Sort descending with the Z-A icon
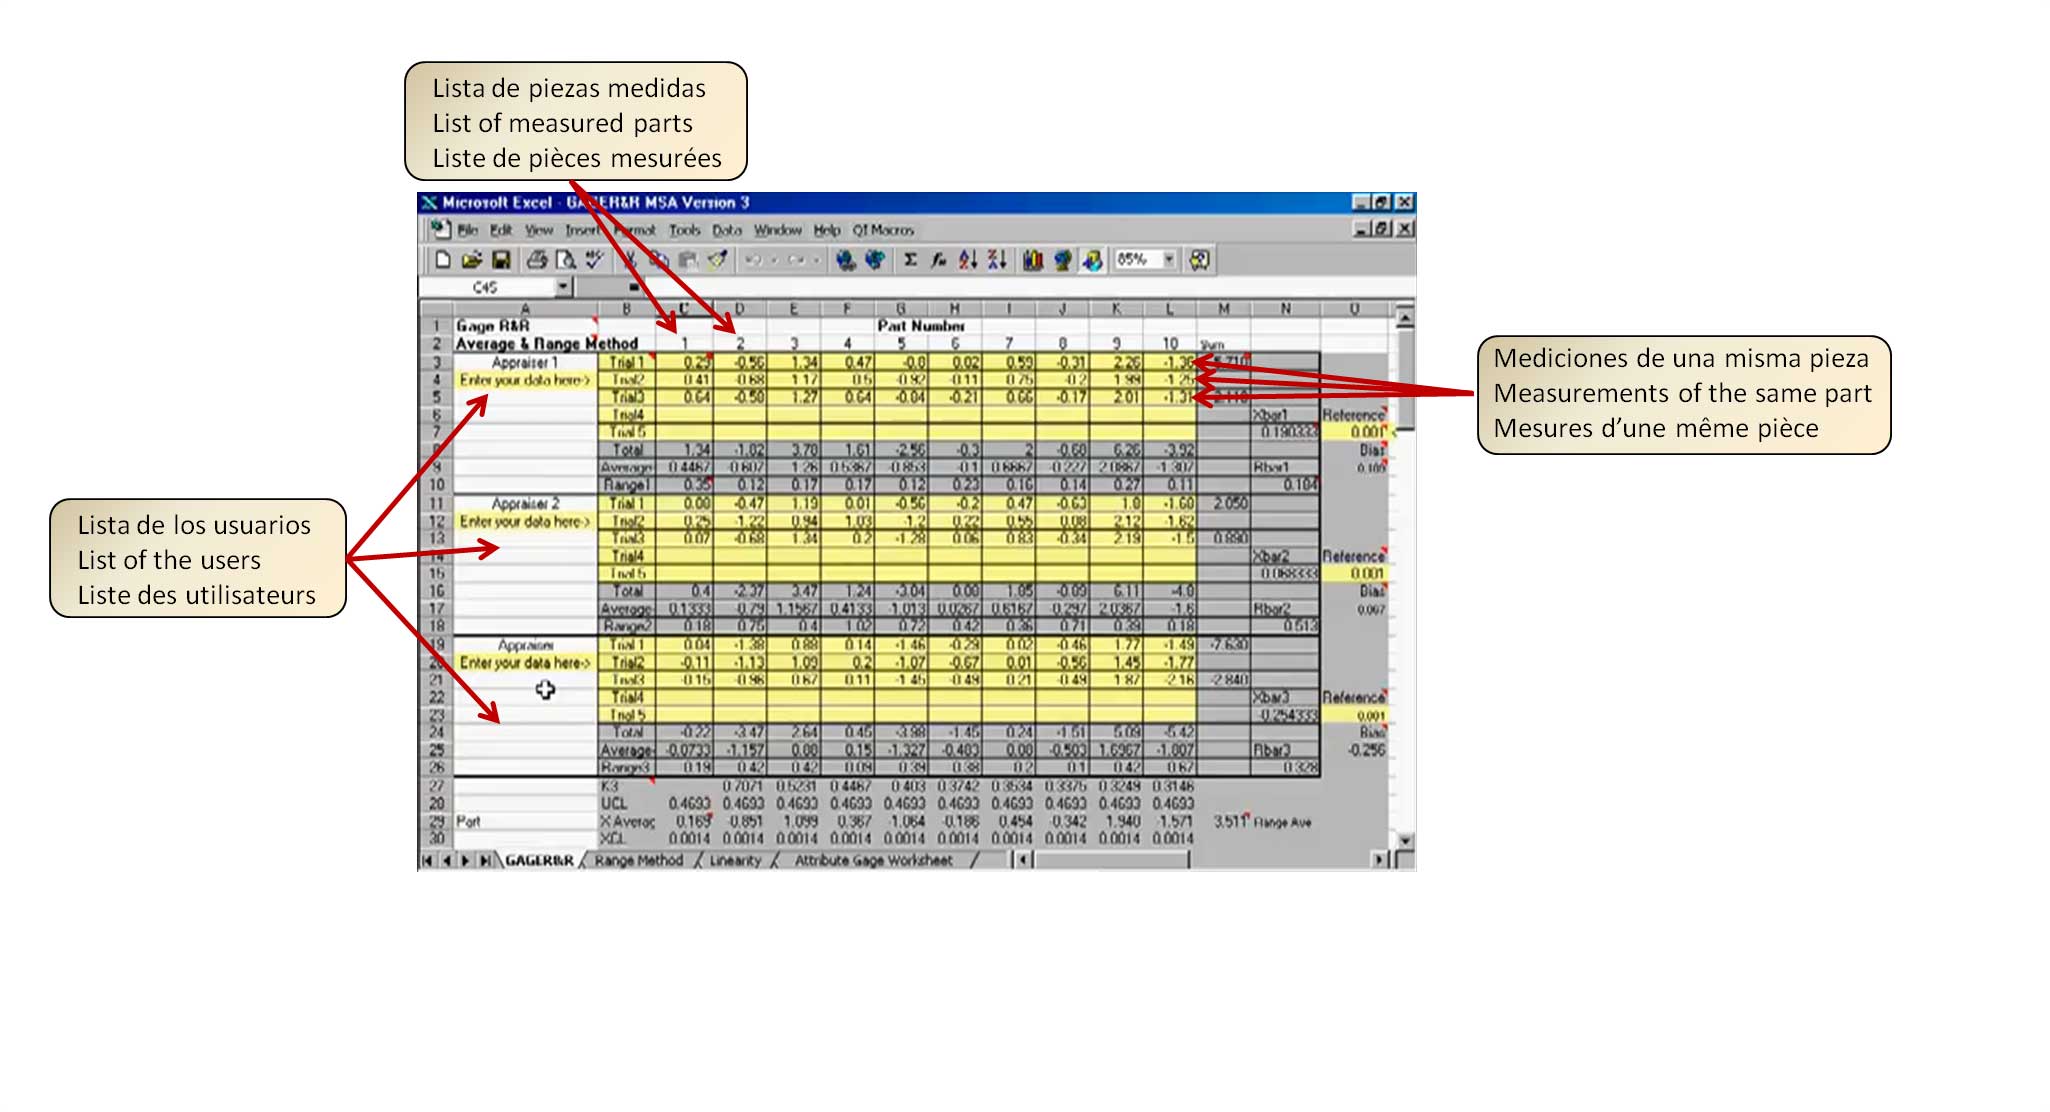The width and height of the screenshot is (2050, 1112). (997, 260)
